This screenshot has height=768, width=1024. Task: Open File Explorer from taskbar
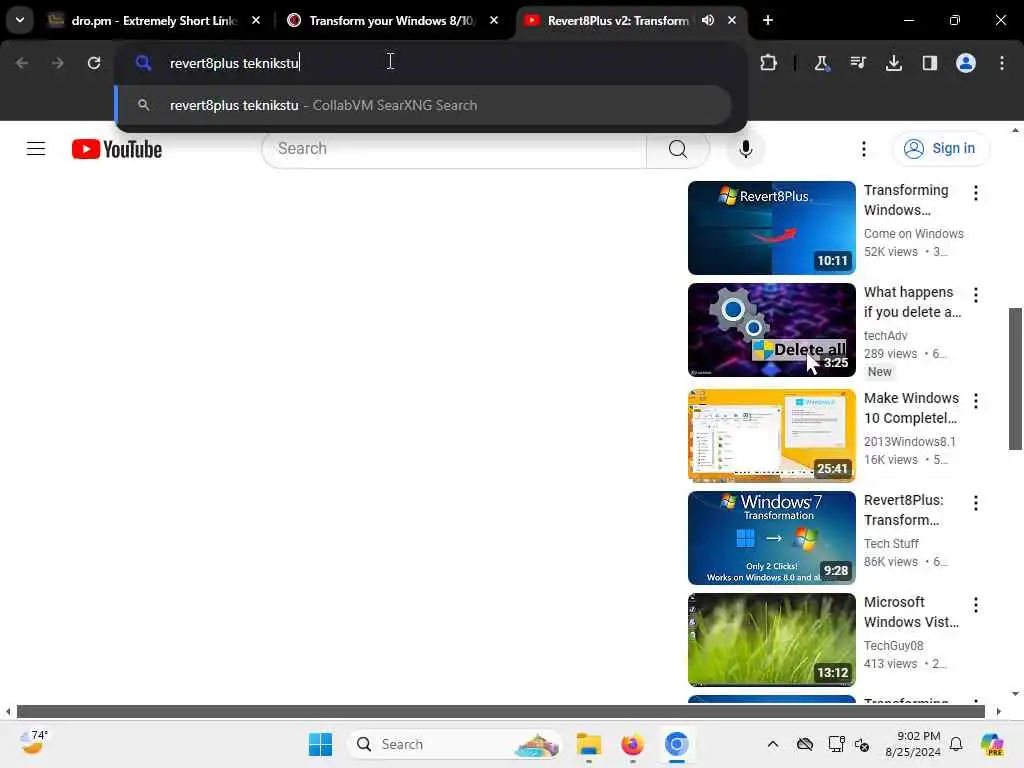click(588, 744)
